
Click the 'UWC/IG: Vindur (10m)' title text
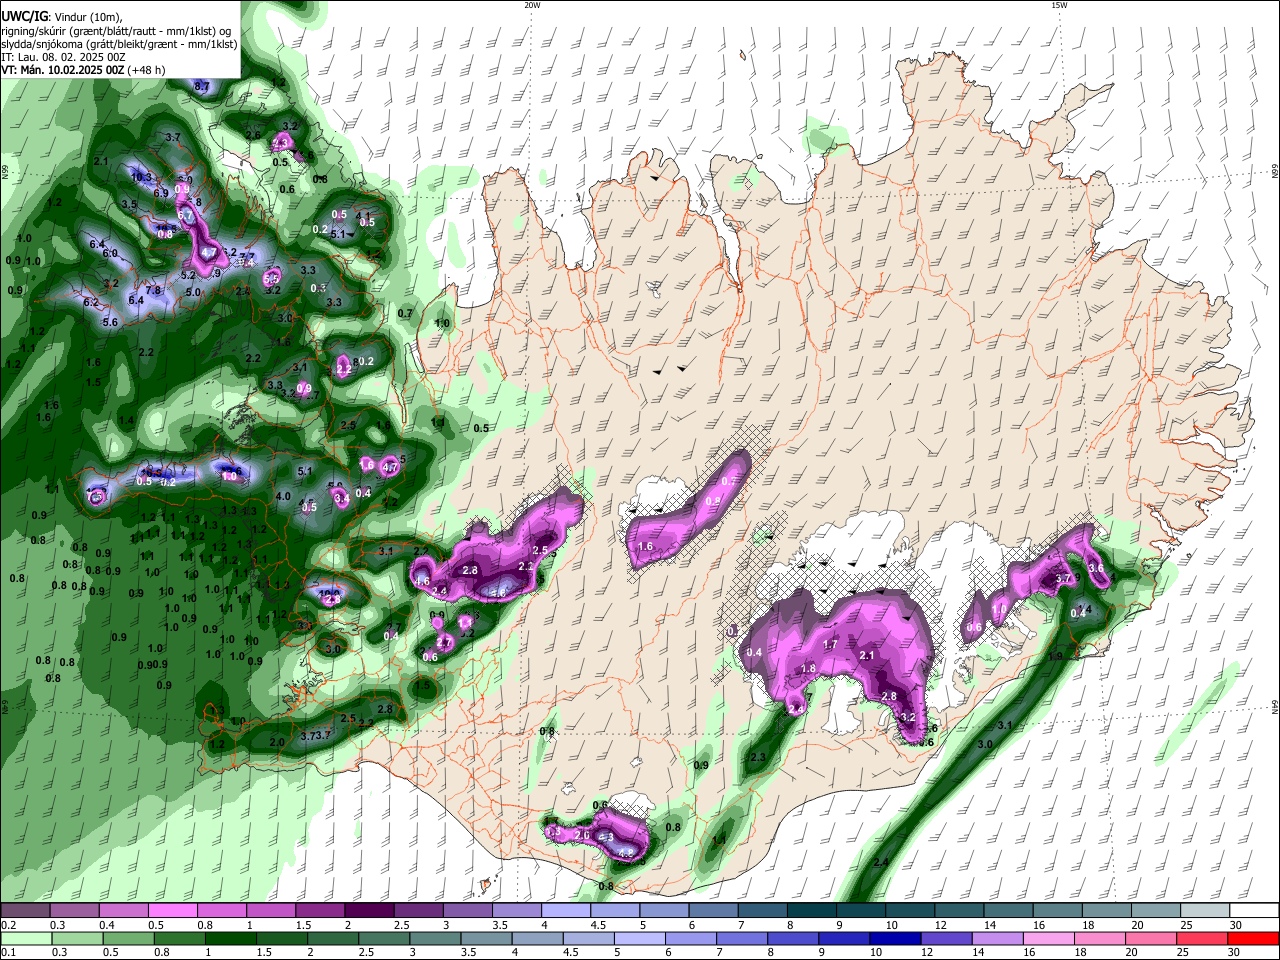pos(61,16)
